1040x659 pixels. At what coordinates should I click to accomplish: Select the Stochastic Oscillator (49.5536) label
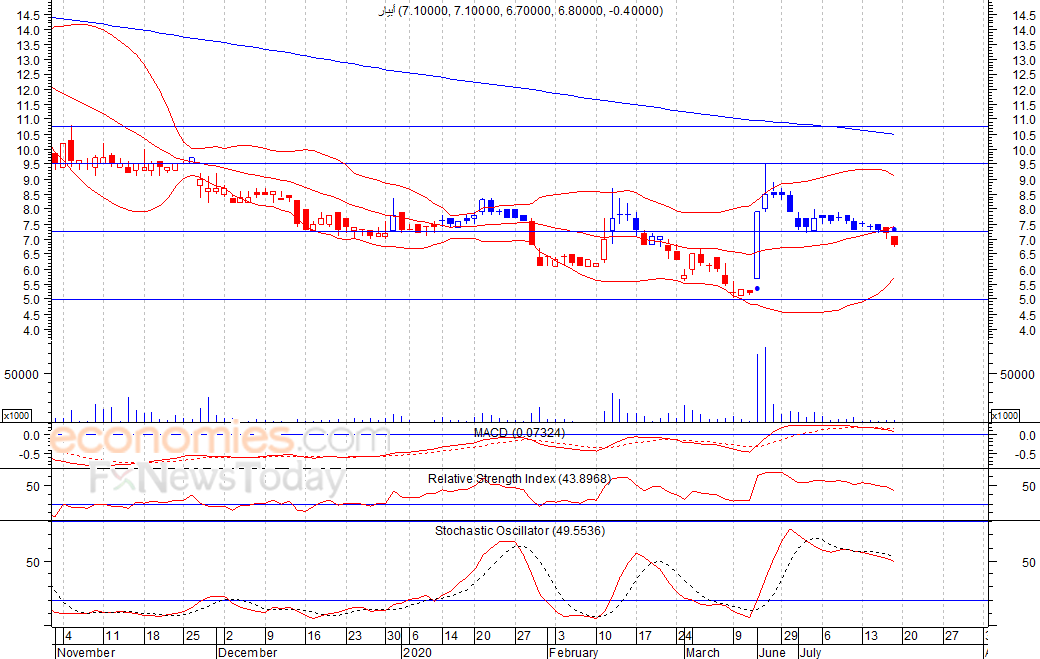[x=520, y=530]
